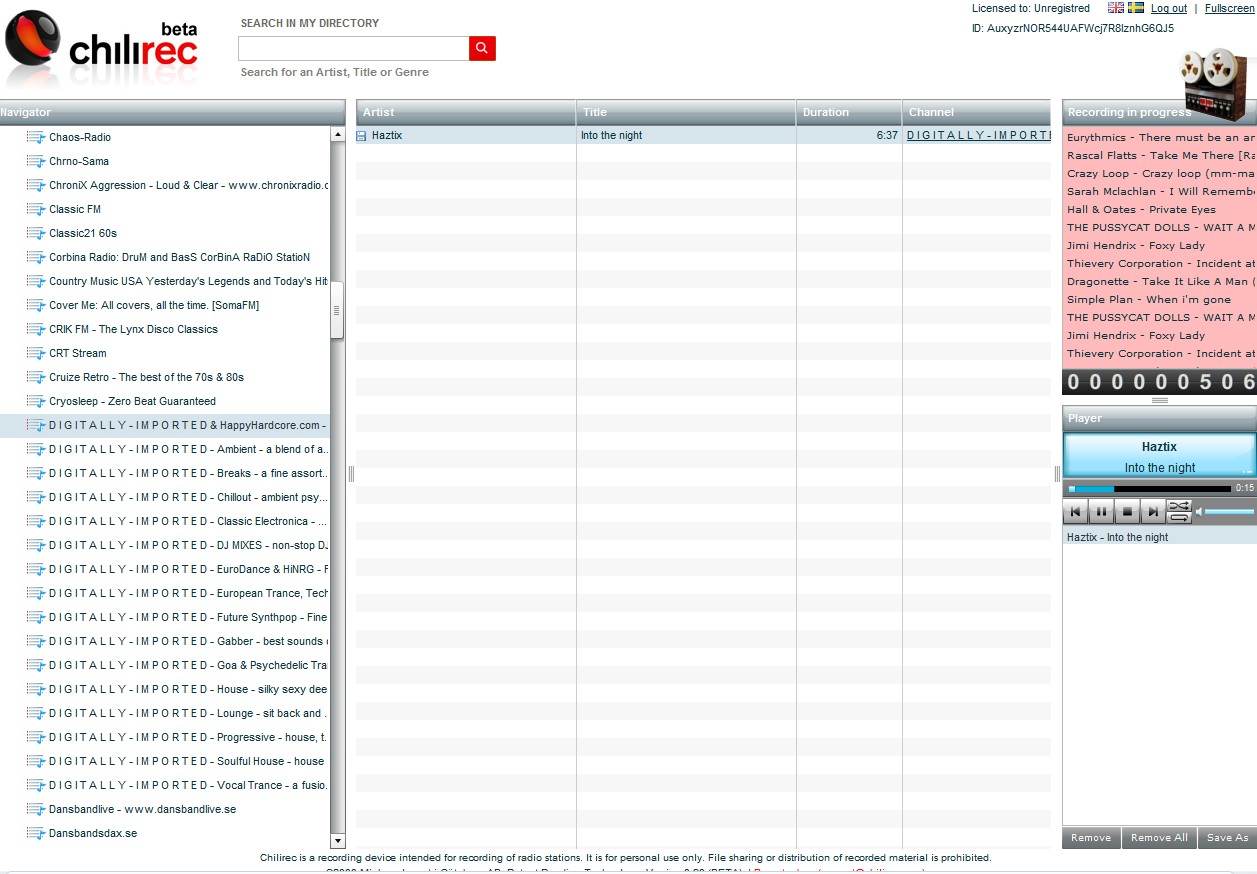Image resolution: width=1257 pixels, height=874 pixels.
Task: Select Haztix - Into the night playlist entry
Action: coord(1159,537)
